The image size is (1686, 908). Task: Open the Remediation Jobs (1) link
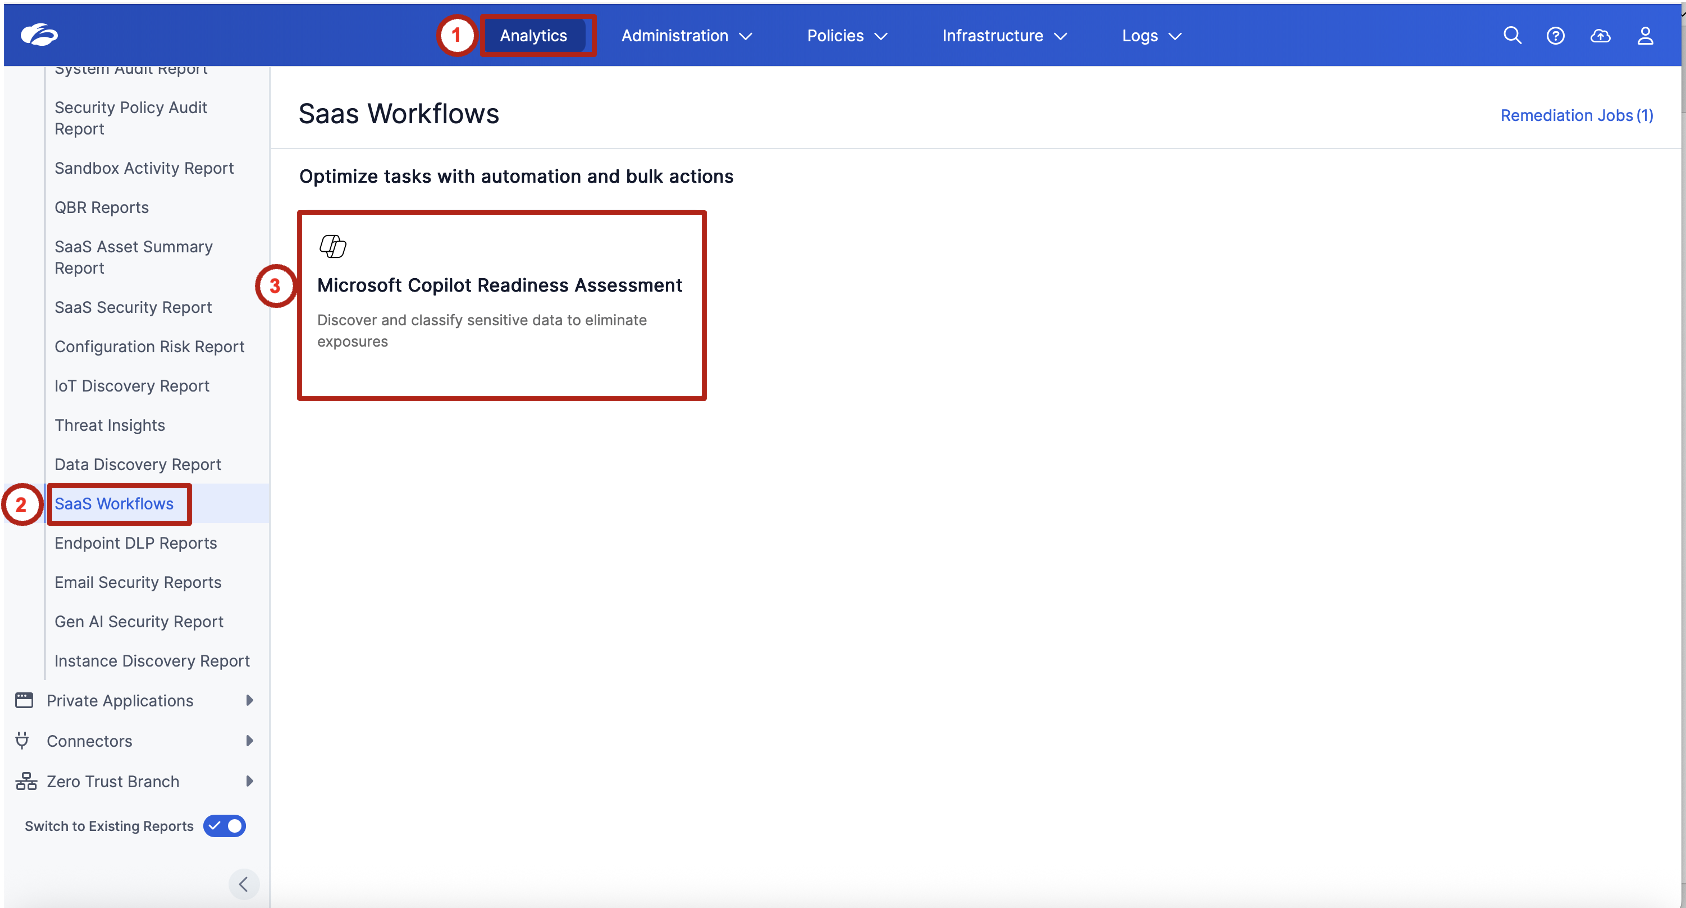pos(1576,116)
